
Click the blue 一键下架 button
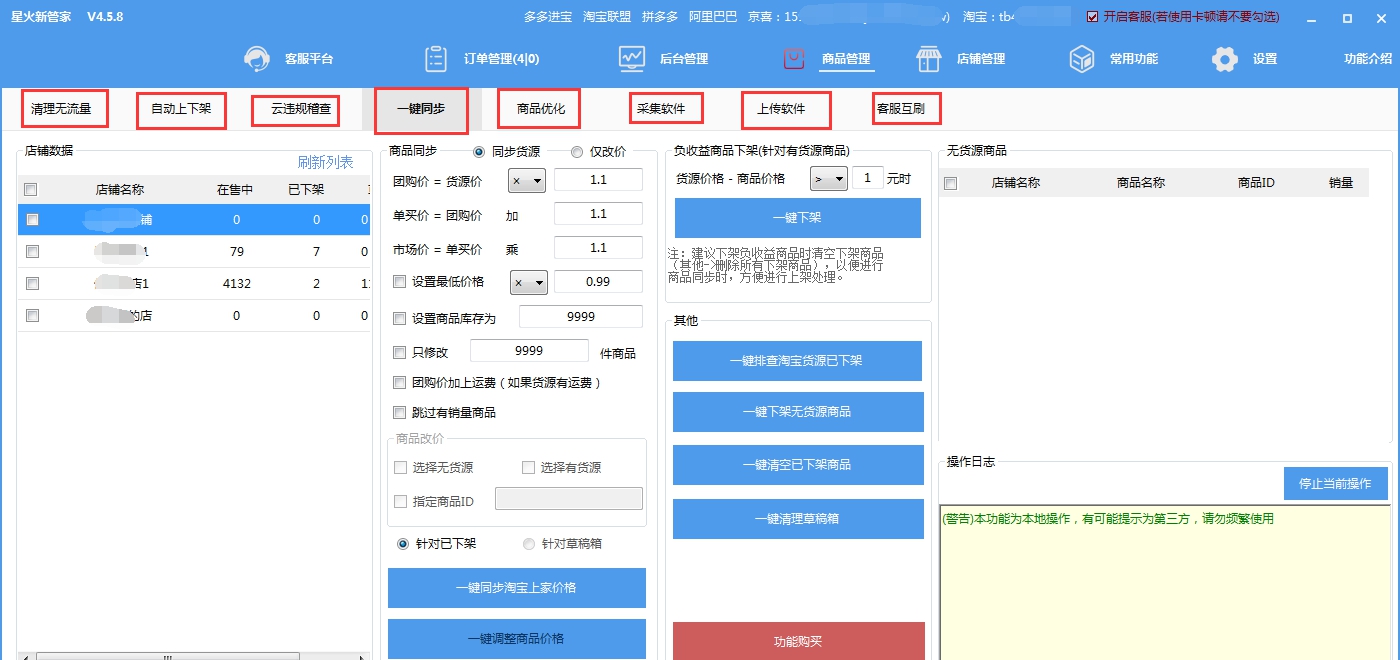[798, 218]
